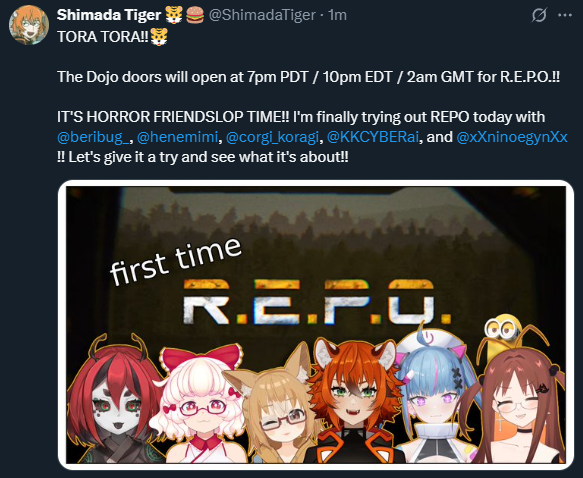Open Shimada Tiger's profile avatar
Screen dimensions: 583x478
[x=29, y=25]
